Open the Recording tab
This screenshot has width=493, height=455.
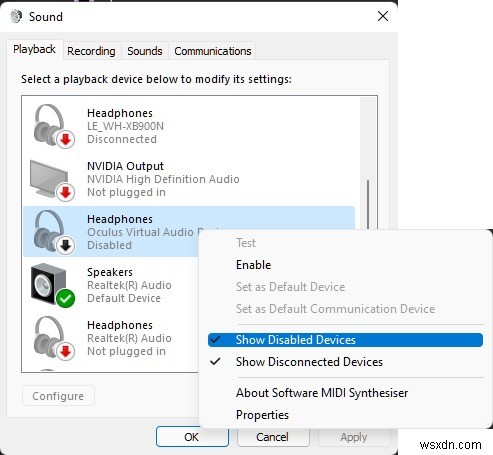[91, 51]
